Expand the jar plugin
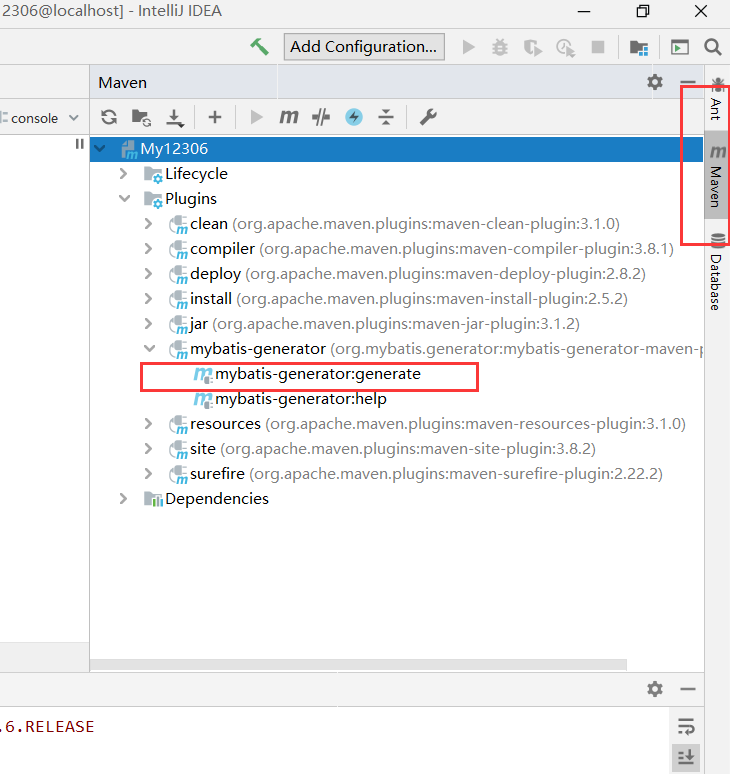 pyautogui.click(x=149, y=324)
